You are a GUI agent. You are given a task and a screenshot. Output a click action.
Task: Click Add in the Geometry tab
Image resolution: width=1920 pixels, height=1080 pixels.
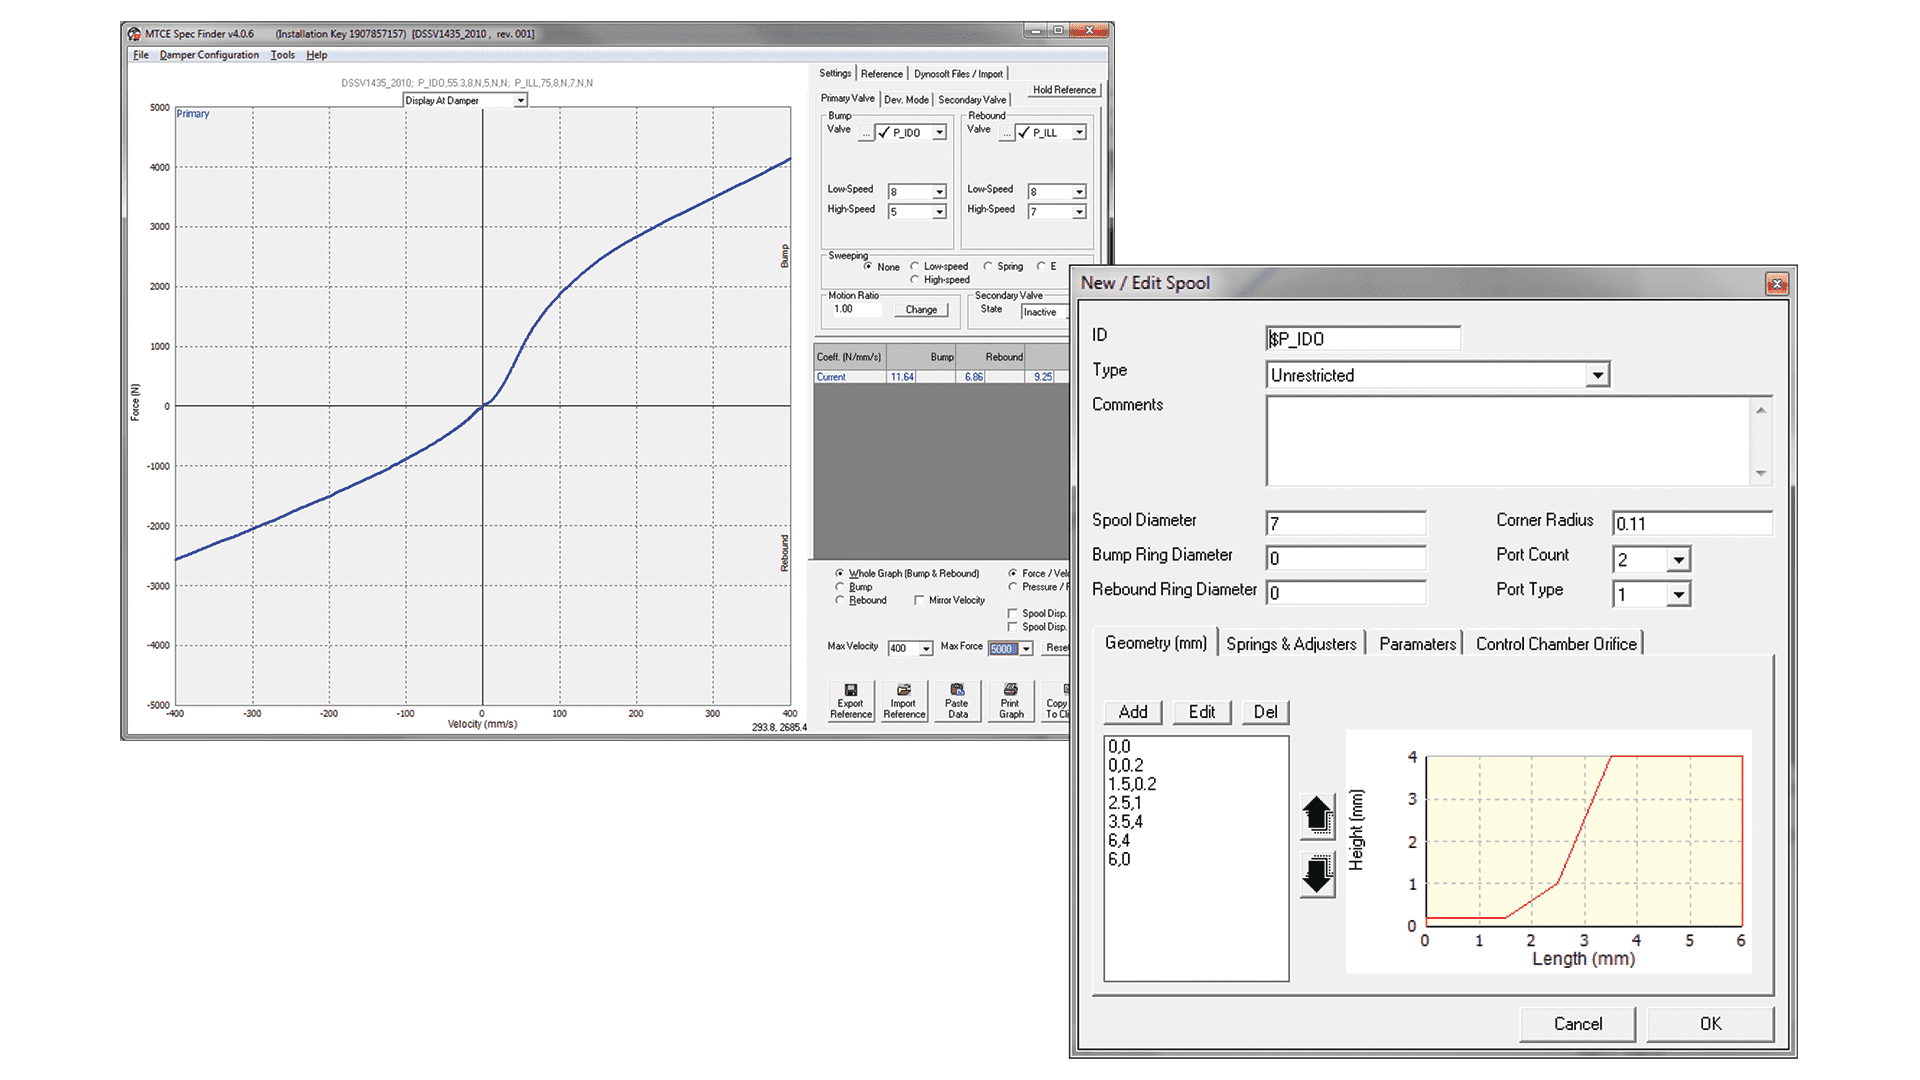[1132, 712]
